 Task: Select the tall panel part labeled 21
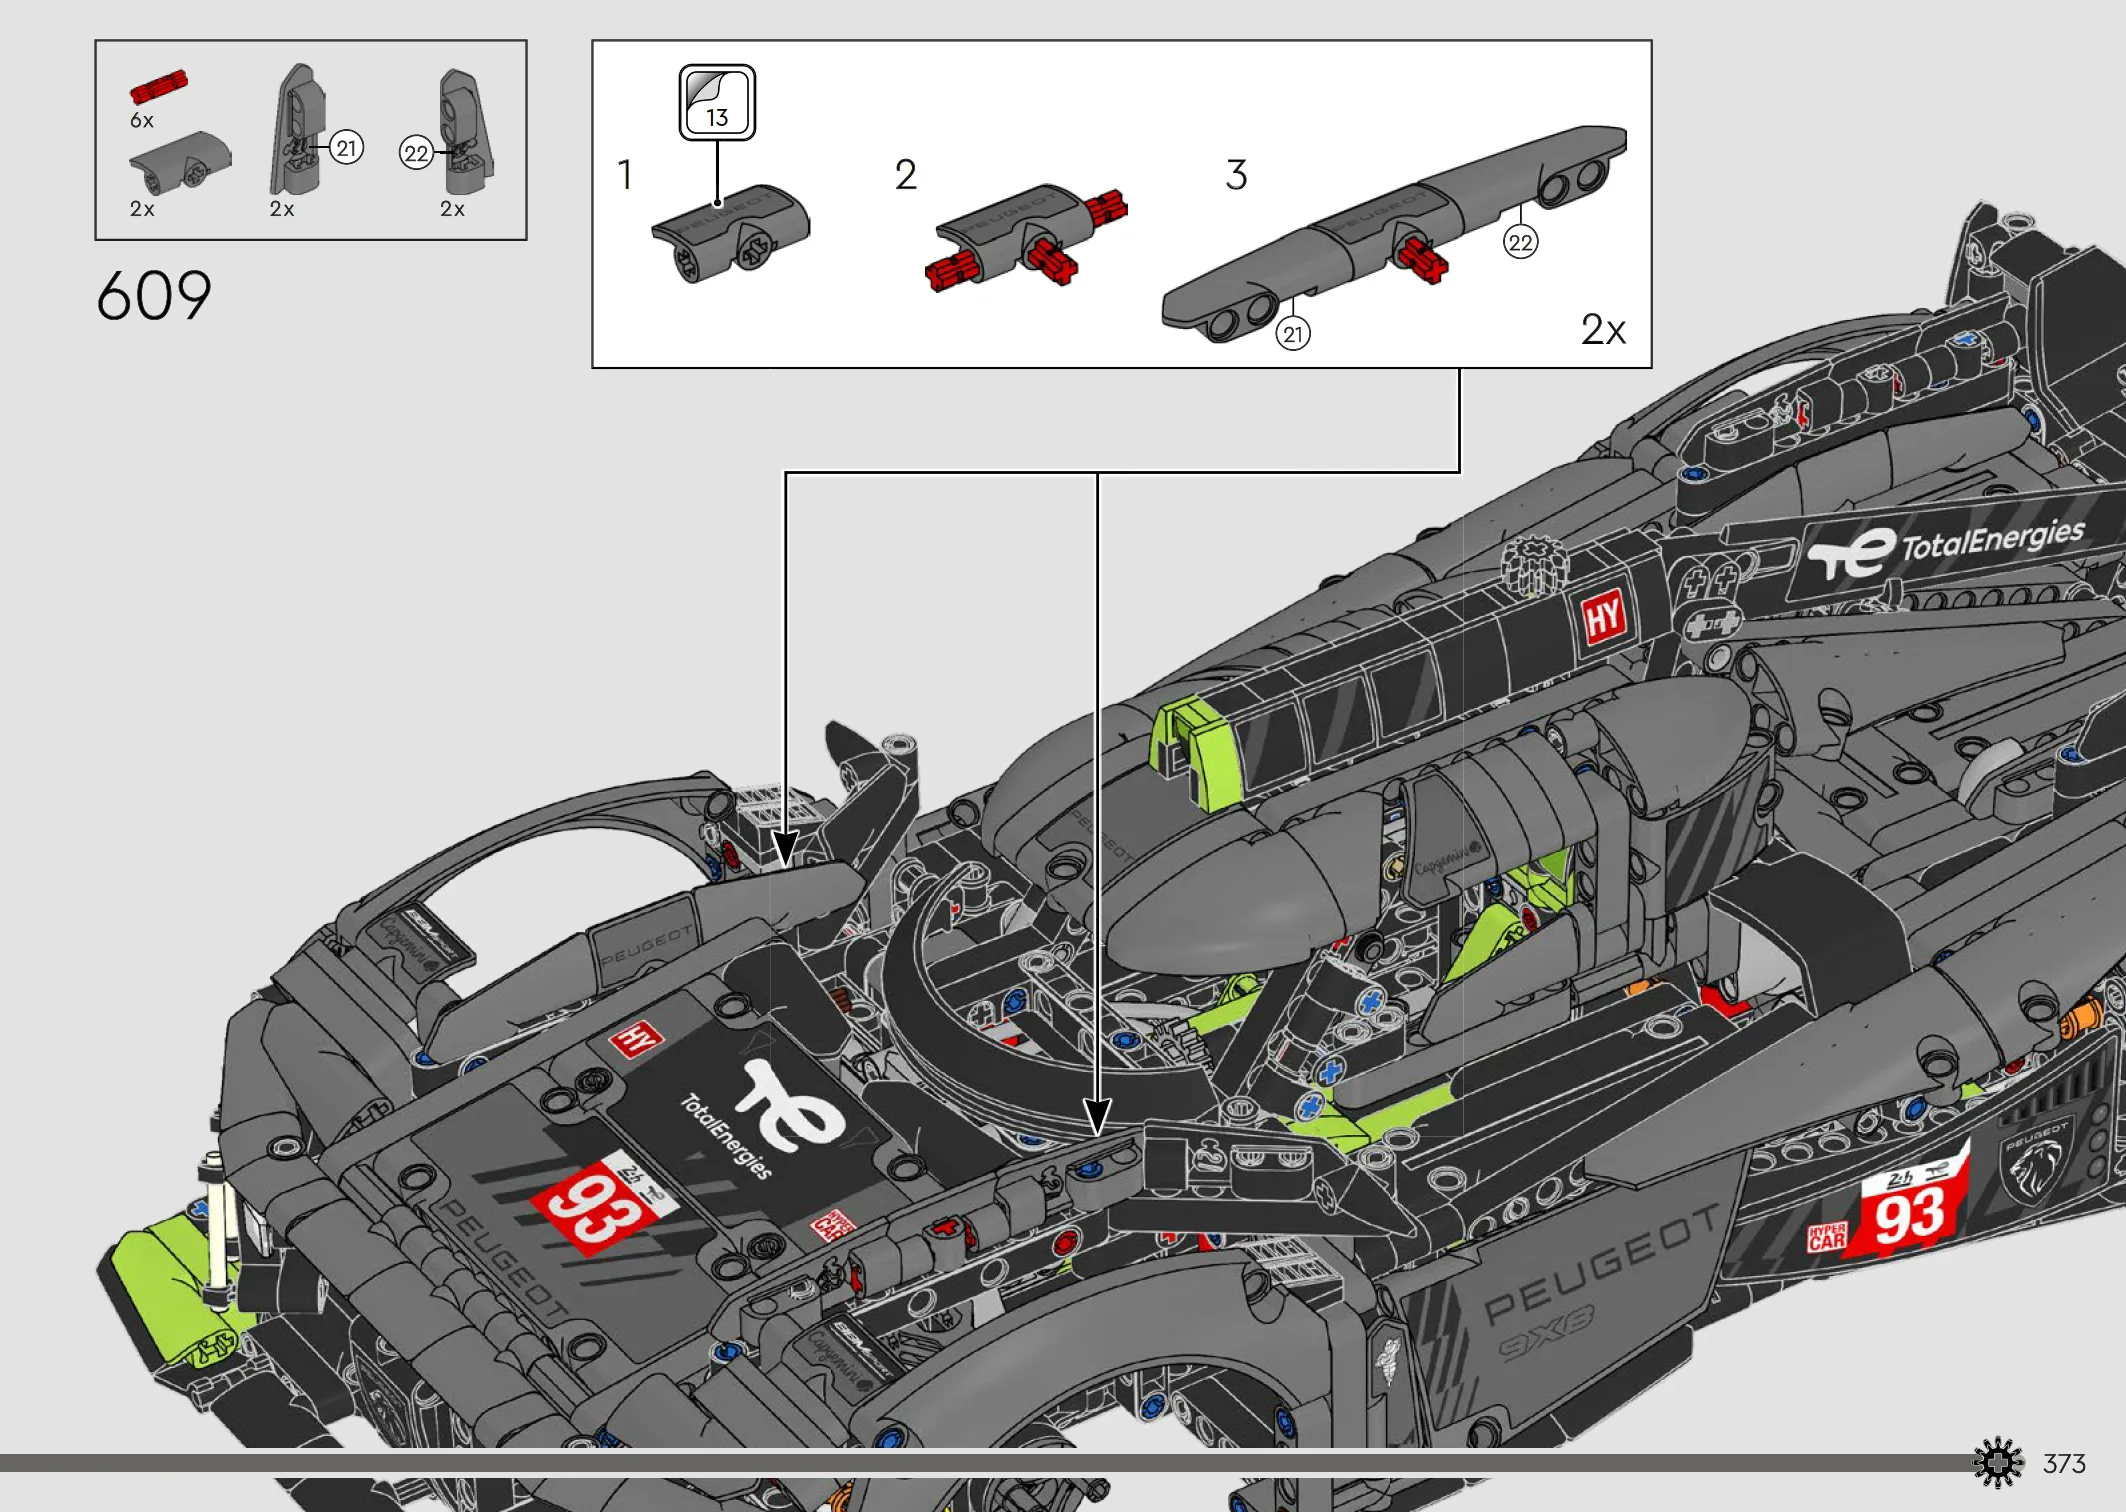298,130
